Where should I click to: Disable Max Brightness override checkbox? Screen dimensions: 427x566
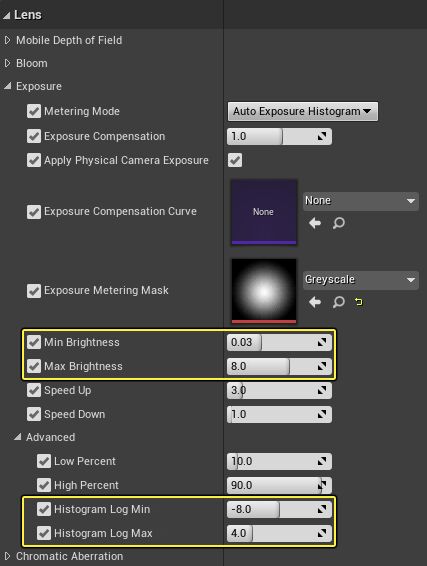pos(34,366)
